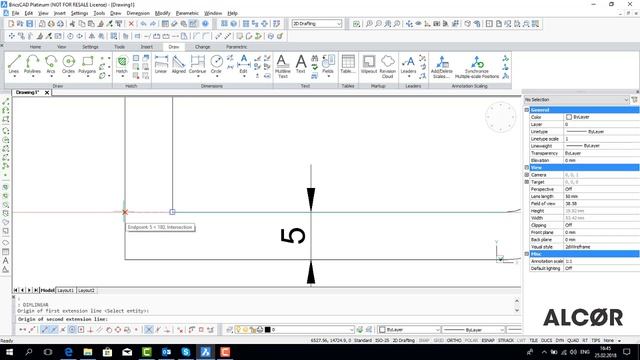640x360 pixels.
Task: Click the red delete X toolbar icon
Action: [131, 24]
